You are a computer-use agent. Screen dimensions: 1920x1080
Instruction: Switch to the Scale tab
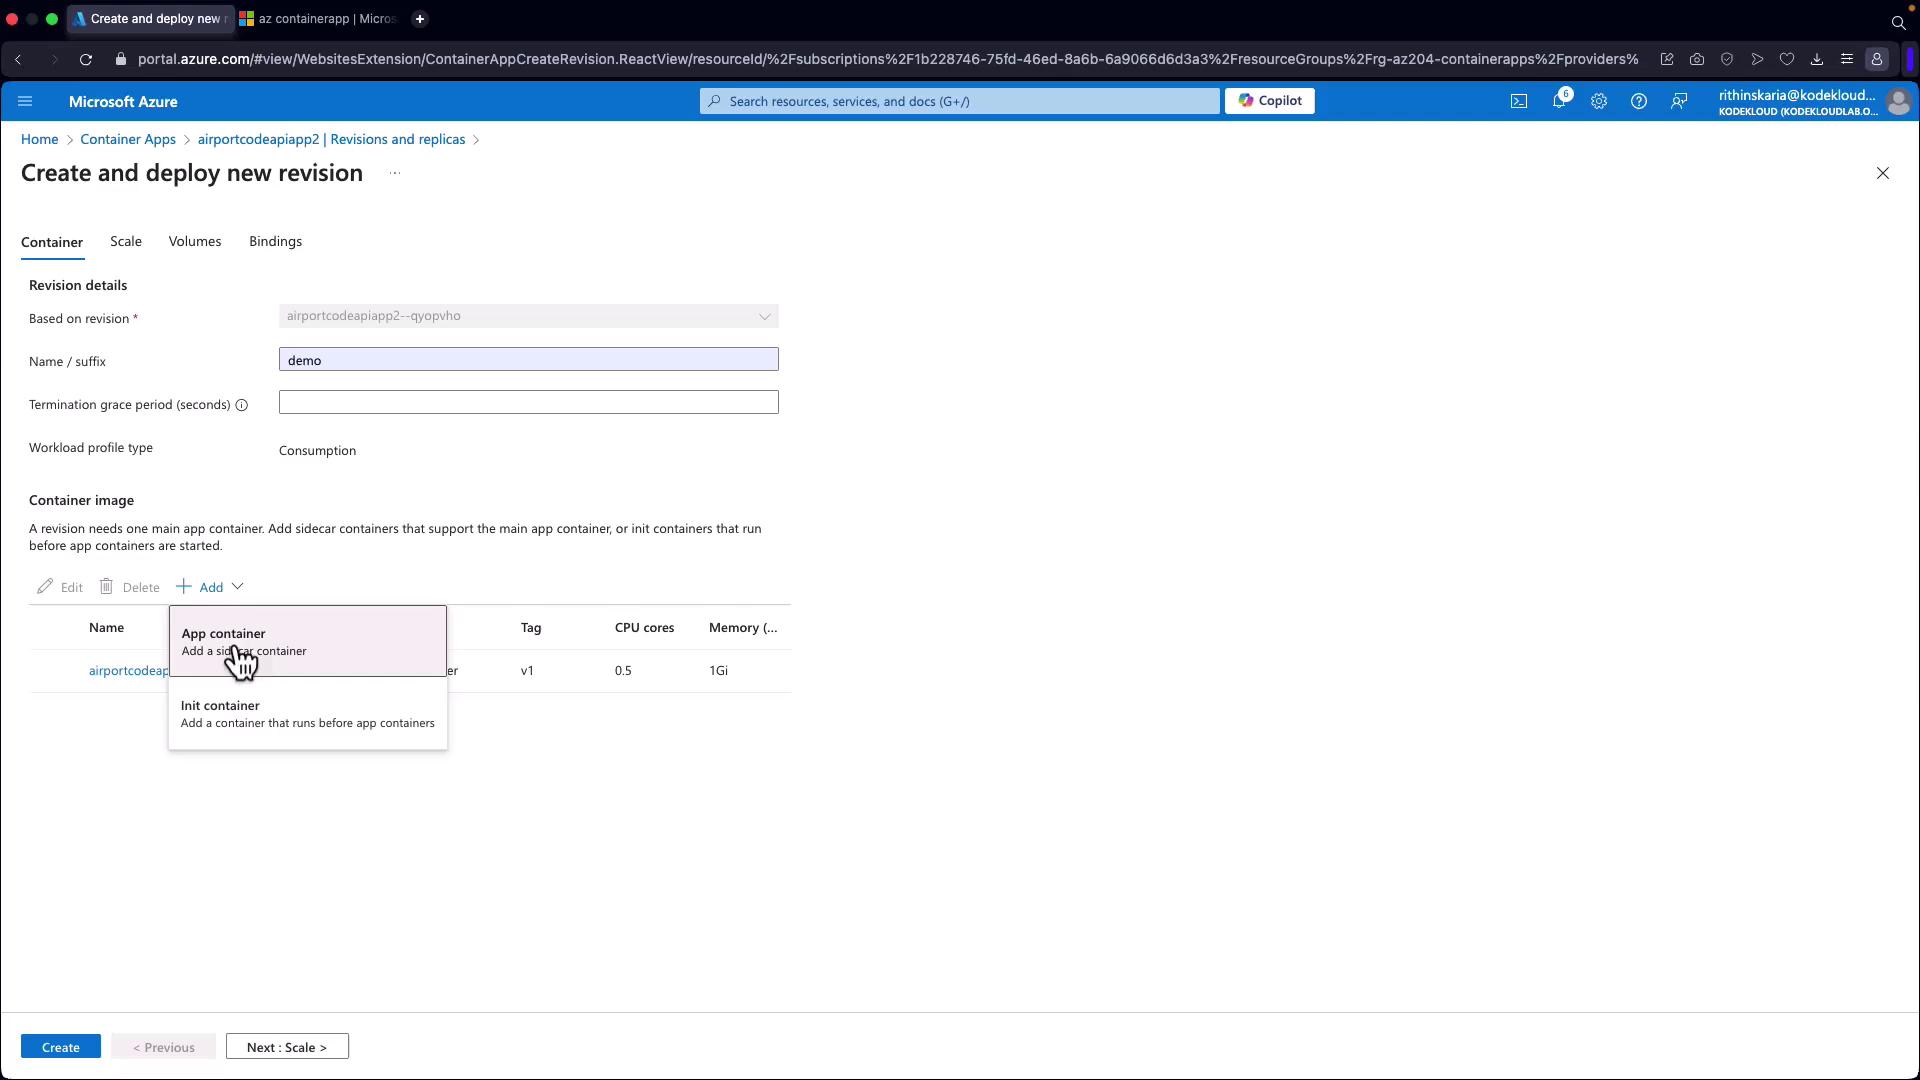click(126, 241)
